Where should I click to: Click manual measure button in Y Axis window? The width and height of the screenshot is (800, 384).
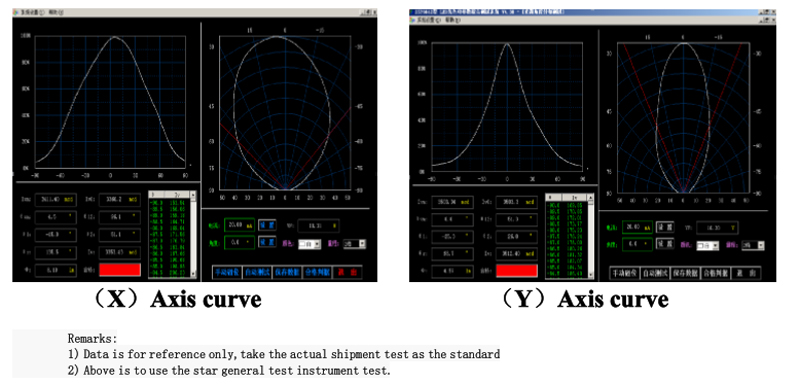click(624, 273)
